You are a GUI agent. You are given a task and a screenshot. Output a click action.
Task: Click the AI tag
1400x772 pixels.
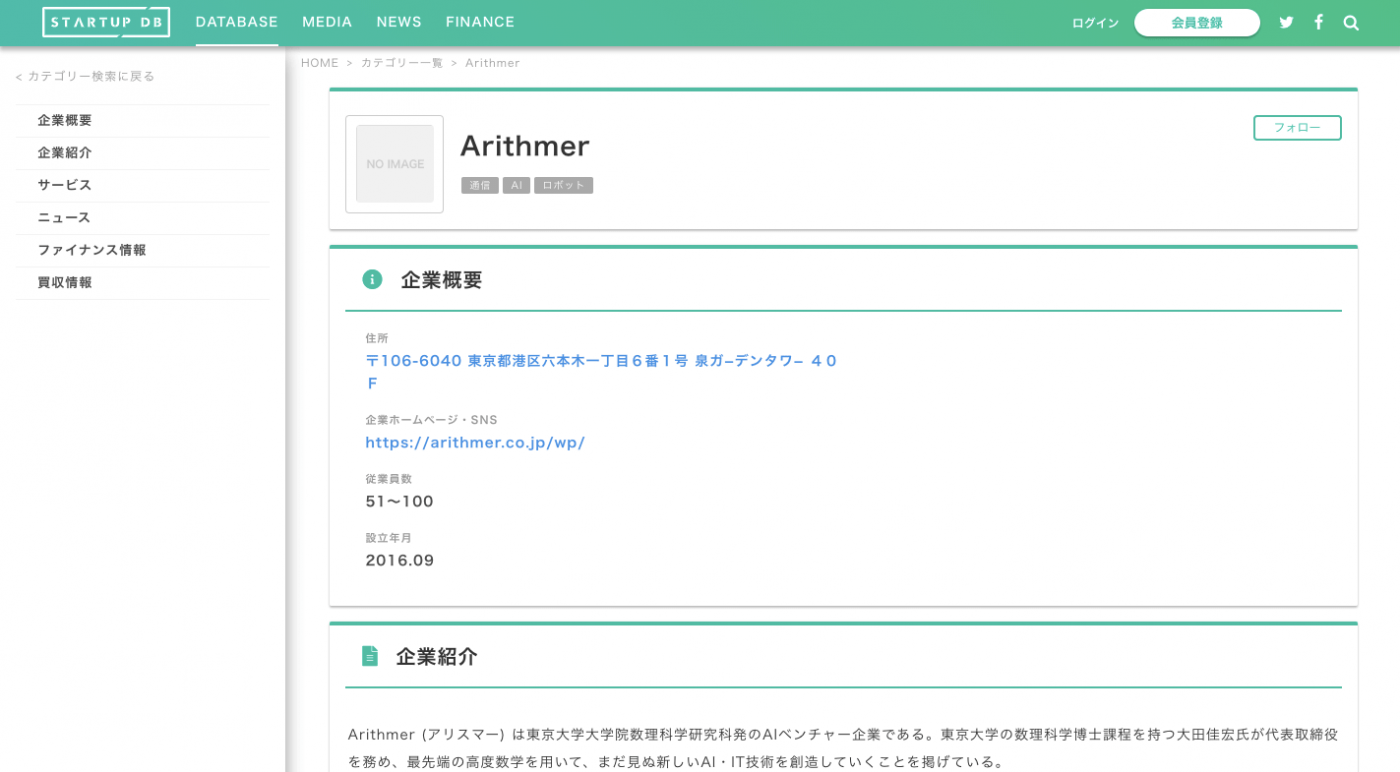(x=516, y=185)
